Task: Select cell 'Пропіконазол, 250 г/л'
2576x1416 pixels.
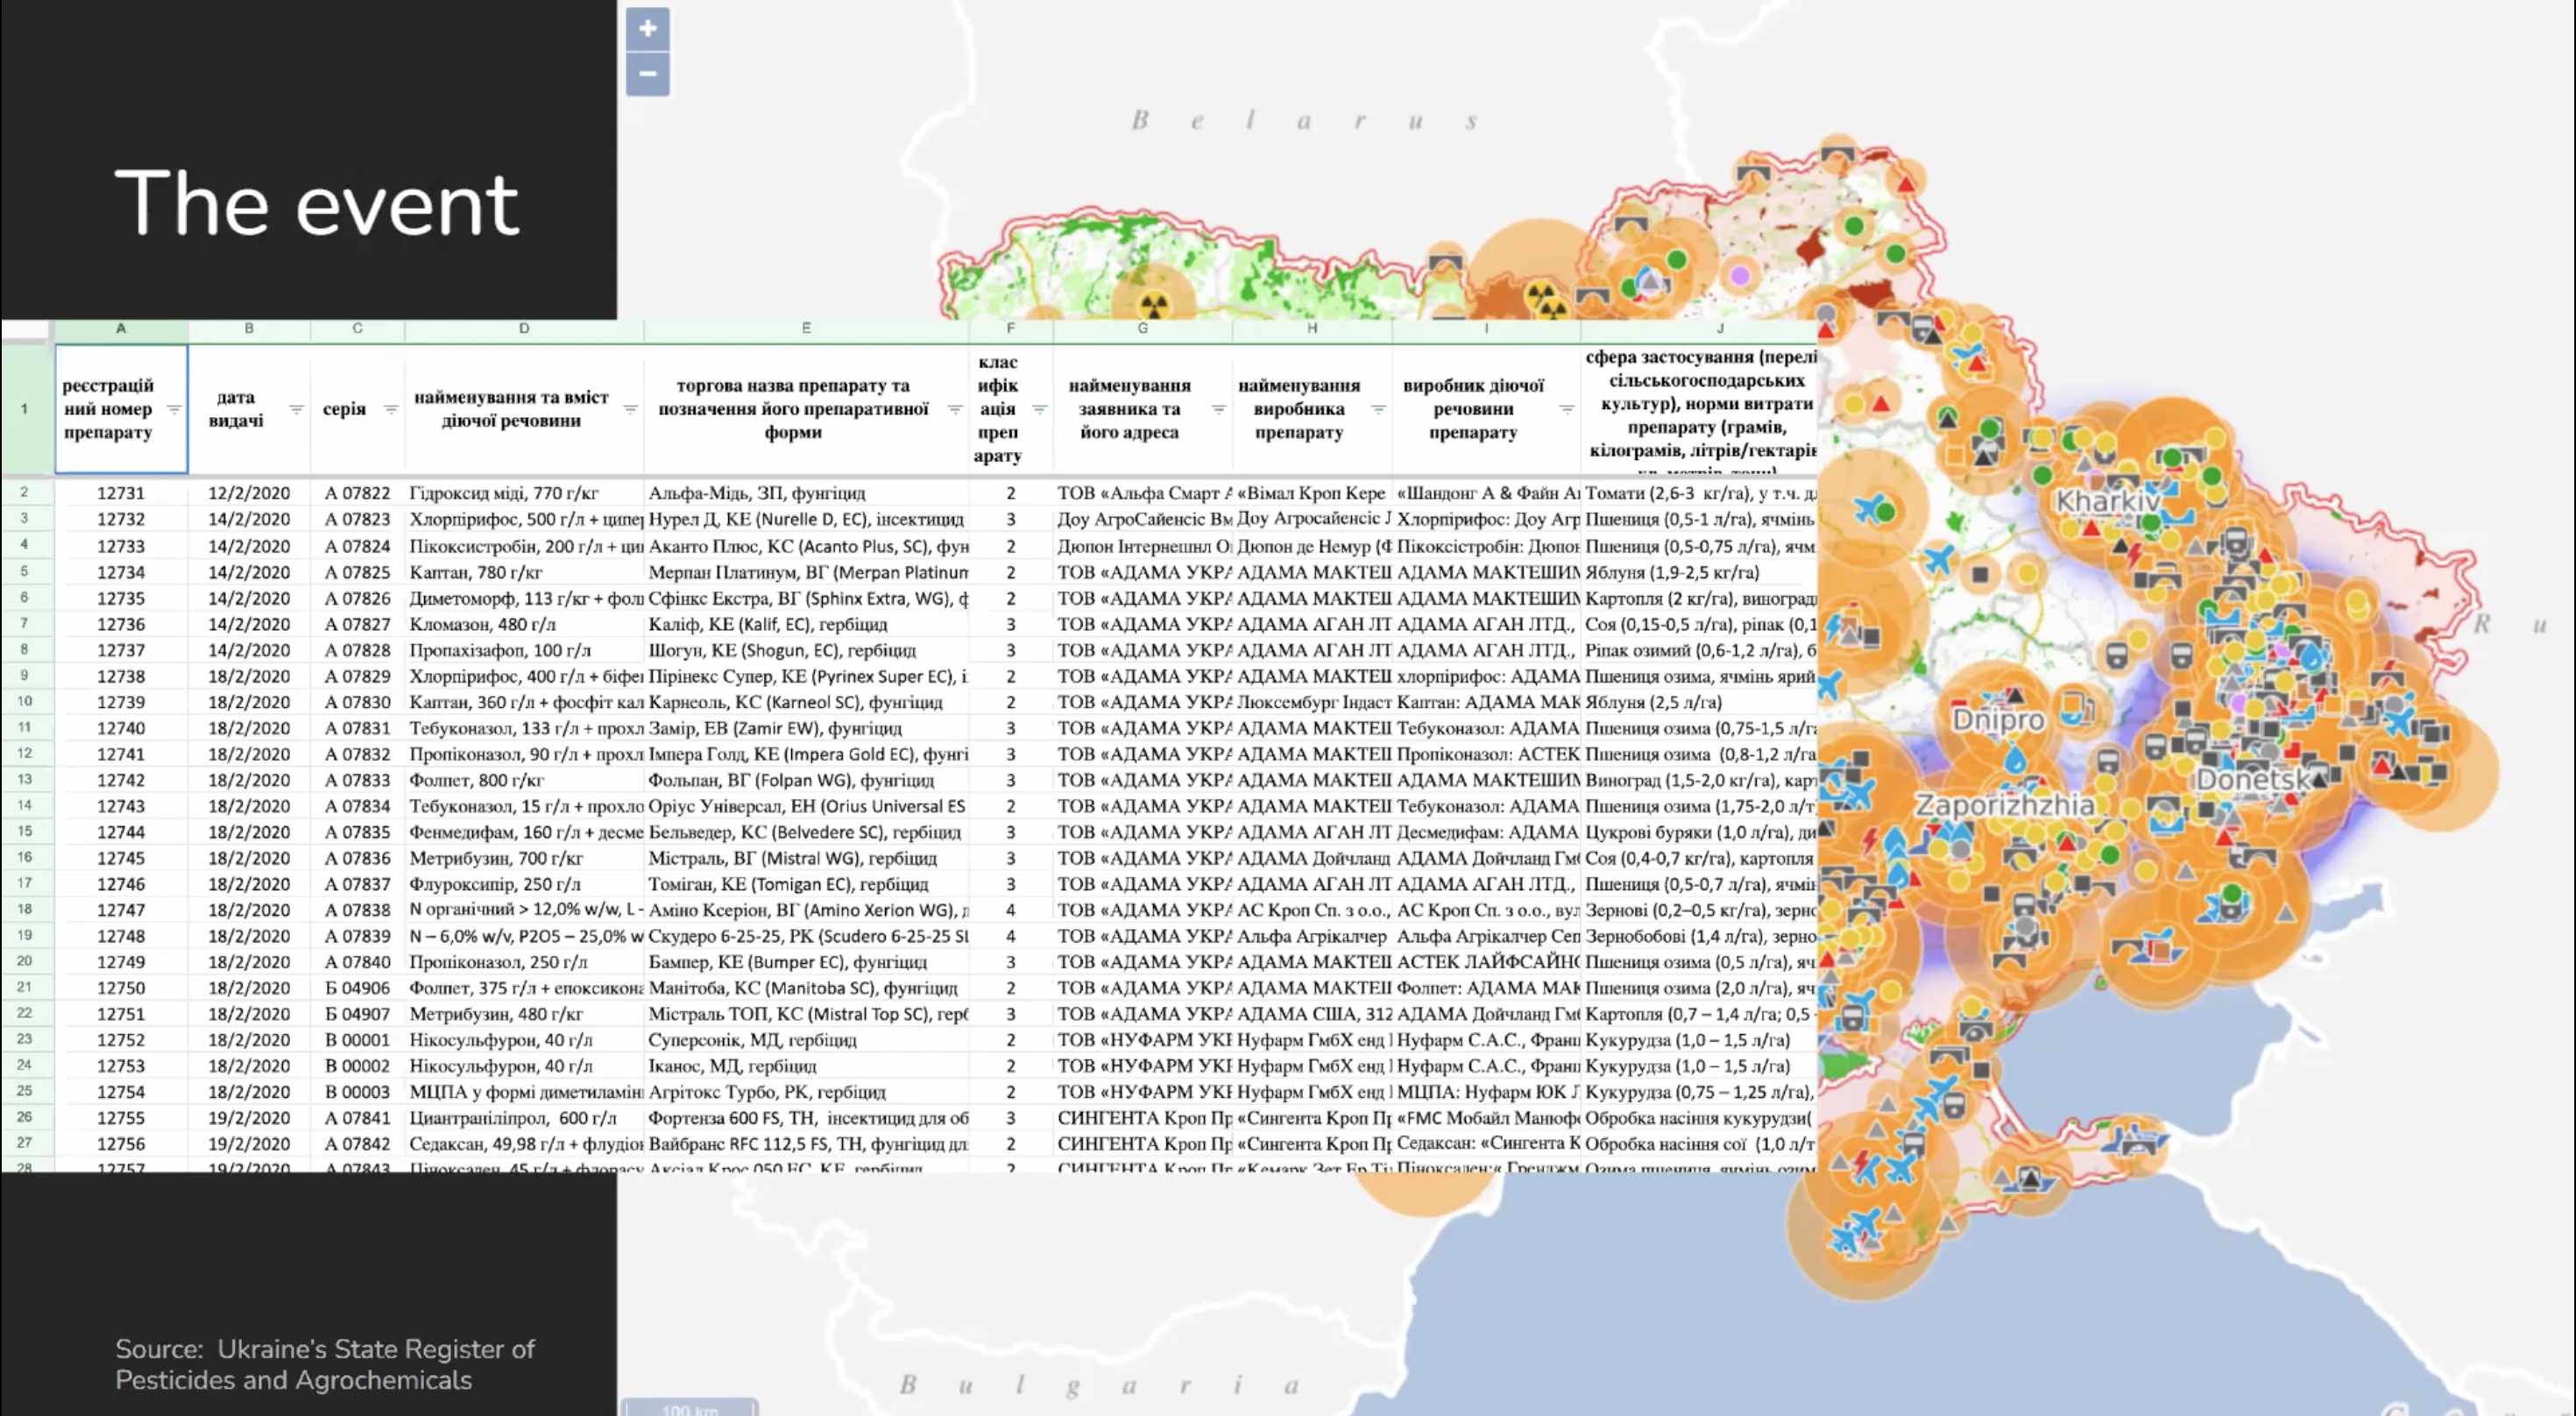Action: click(524, 962)
